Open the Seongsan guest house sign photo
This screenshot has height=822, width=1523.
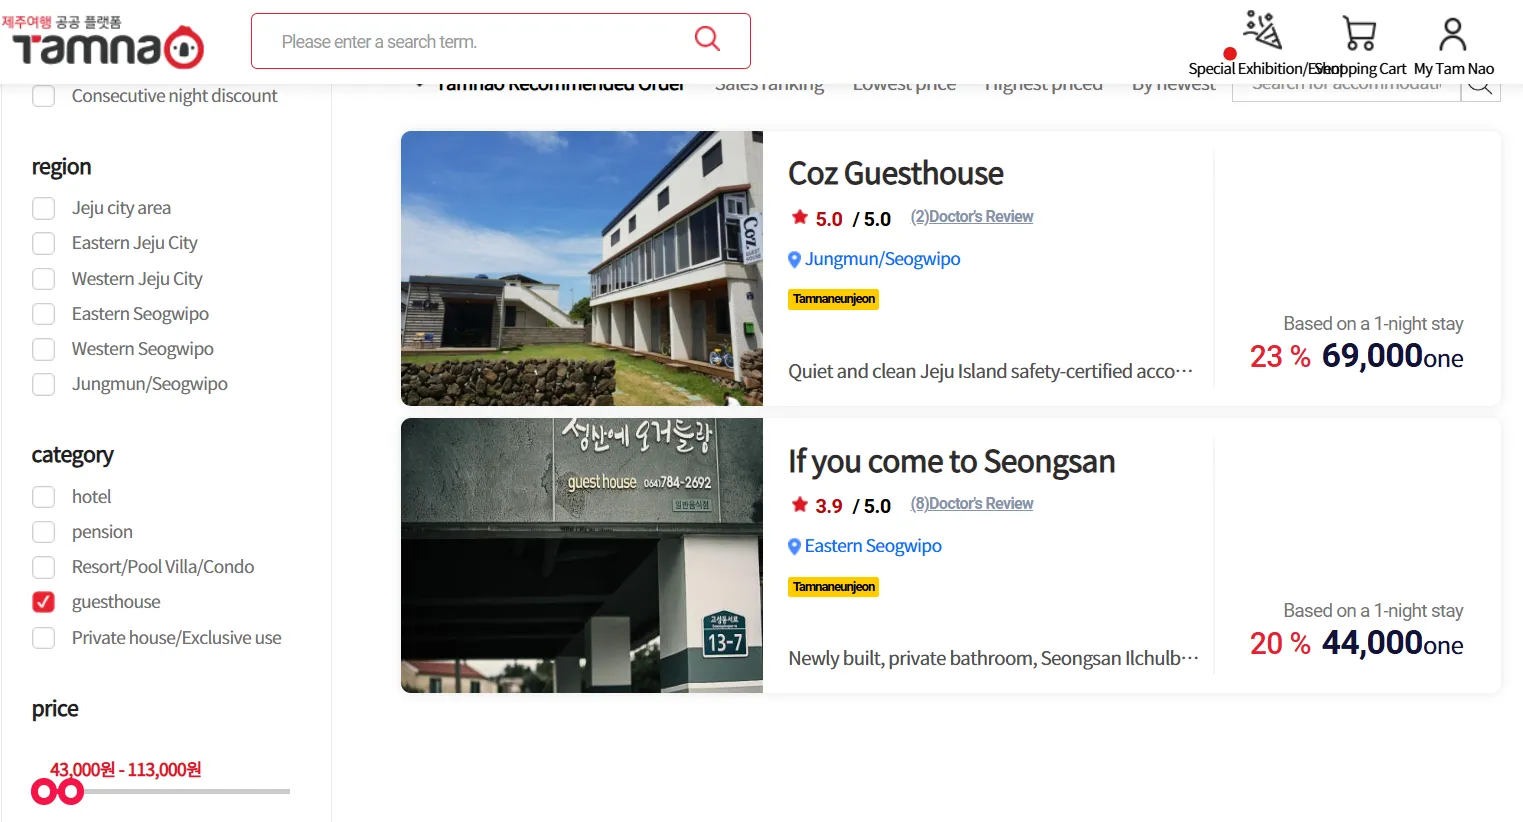coord(582,555)
